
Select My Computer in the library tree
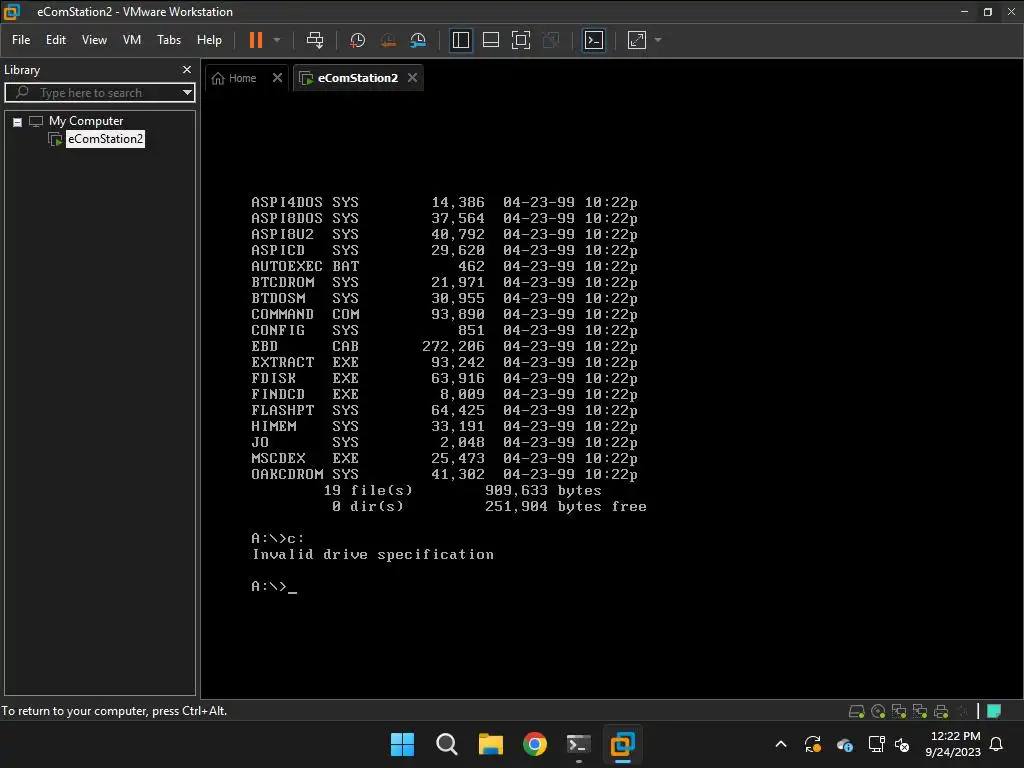(86, 121)
